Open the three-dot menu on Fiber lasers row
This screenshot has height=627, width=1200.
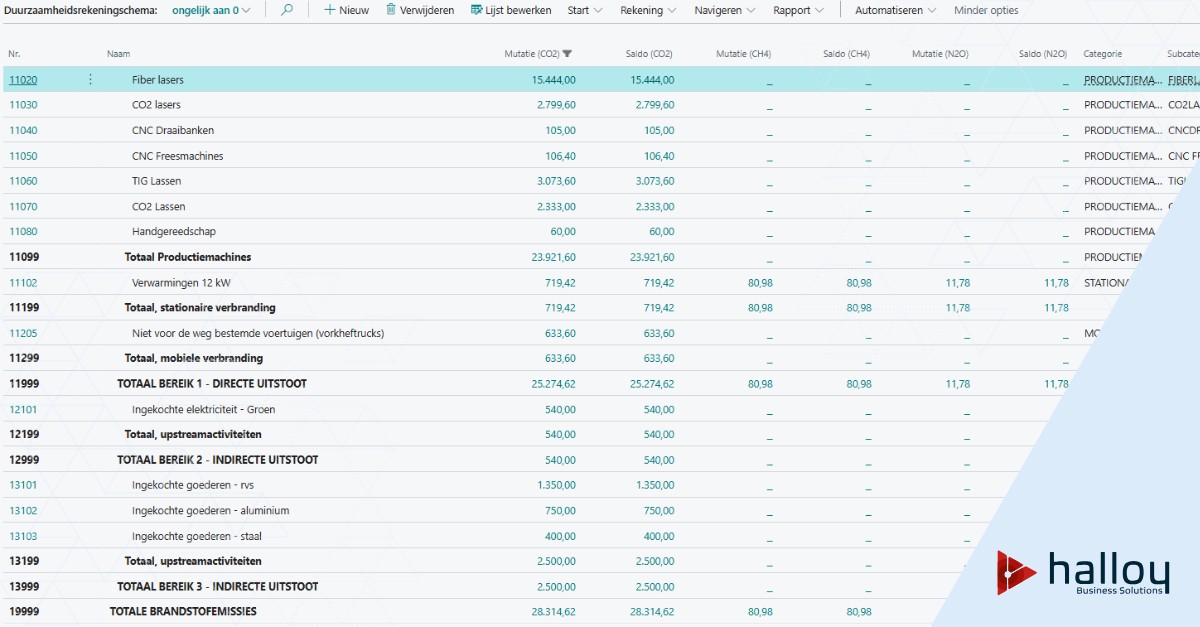pos(91,80)
